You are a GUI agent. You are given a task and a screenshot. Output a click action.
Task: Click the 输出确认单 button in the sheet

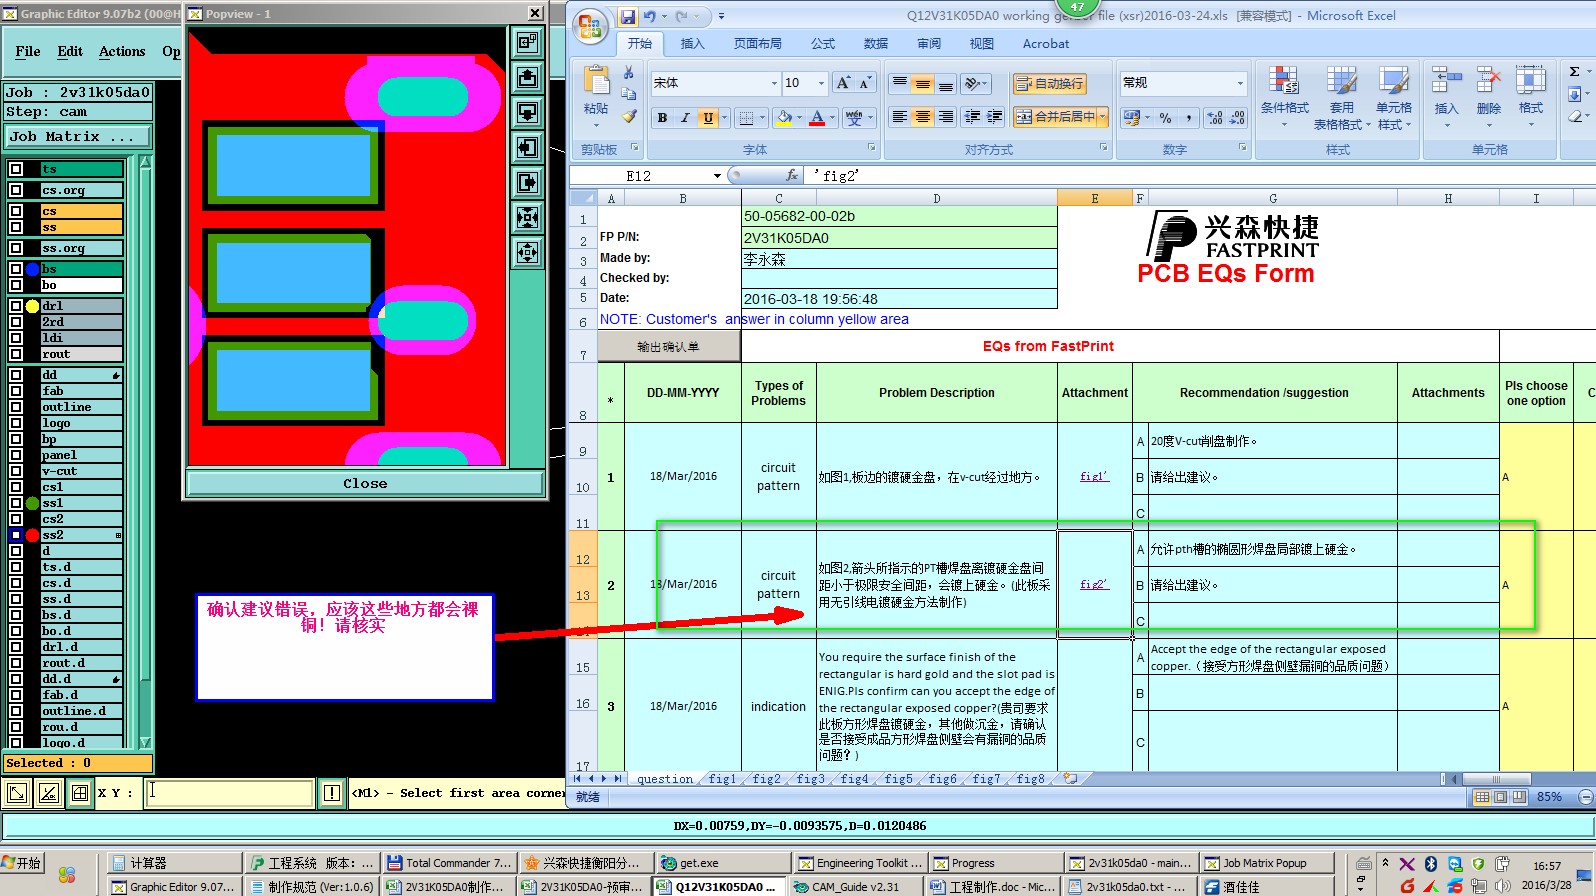(668, 347)
